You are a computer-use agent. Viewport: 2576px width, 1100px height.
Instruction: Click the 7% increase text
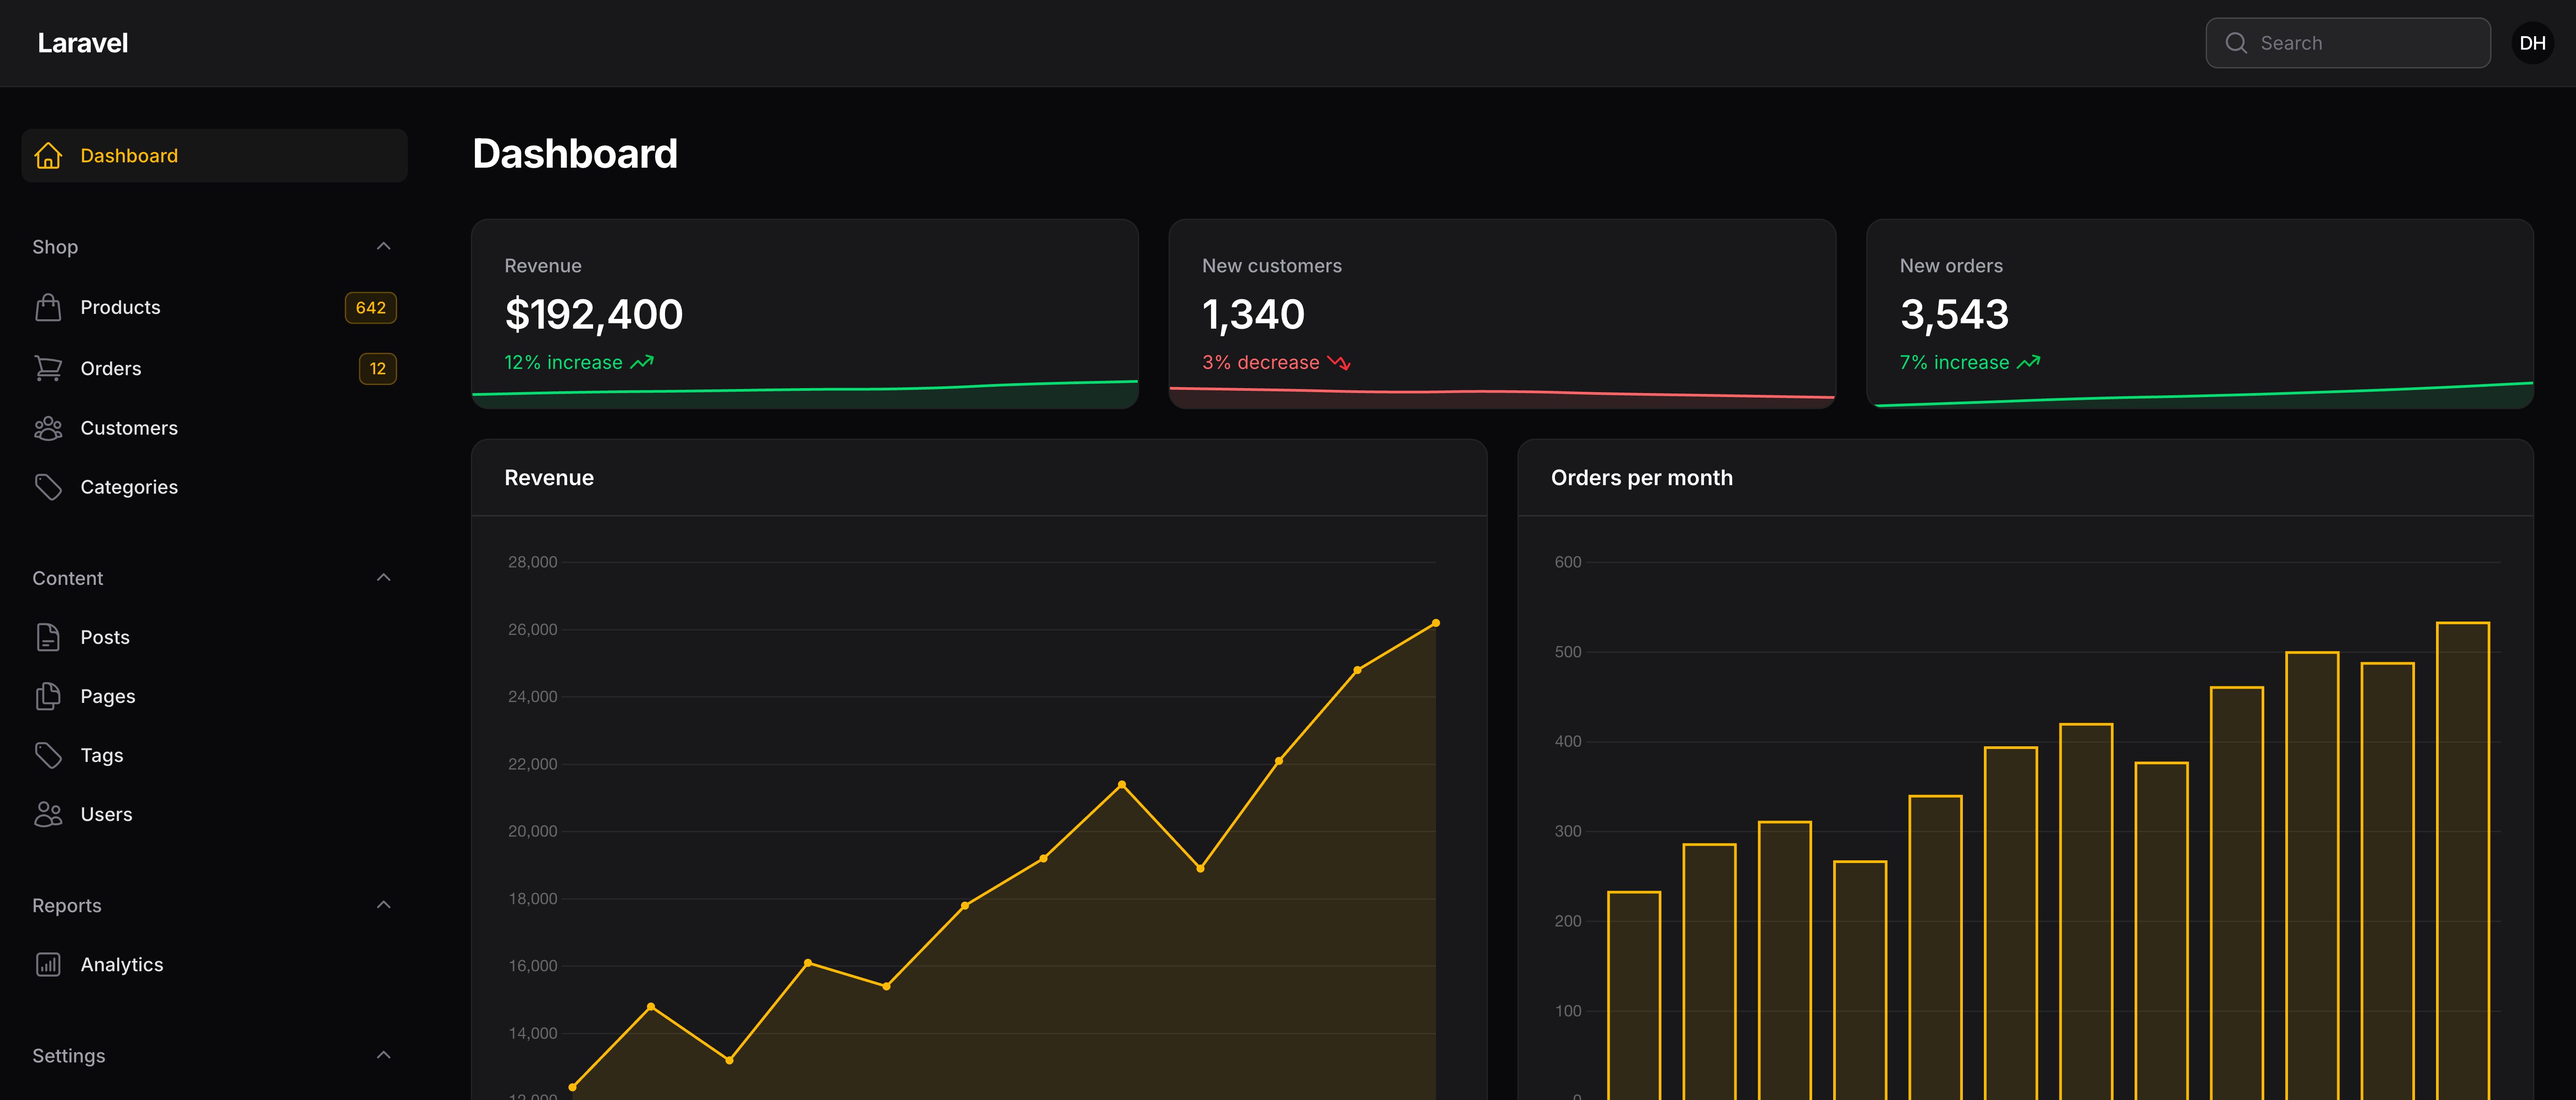1954,362
